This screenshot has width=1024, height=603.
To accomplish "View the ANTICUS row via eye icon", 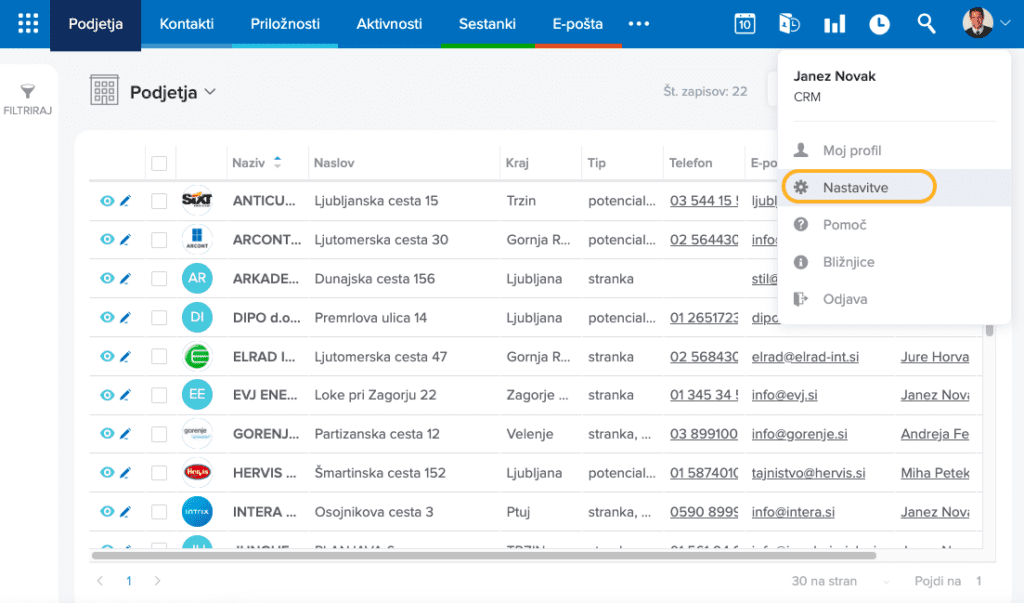I will [x=107, y=201].
